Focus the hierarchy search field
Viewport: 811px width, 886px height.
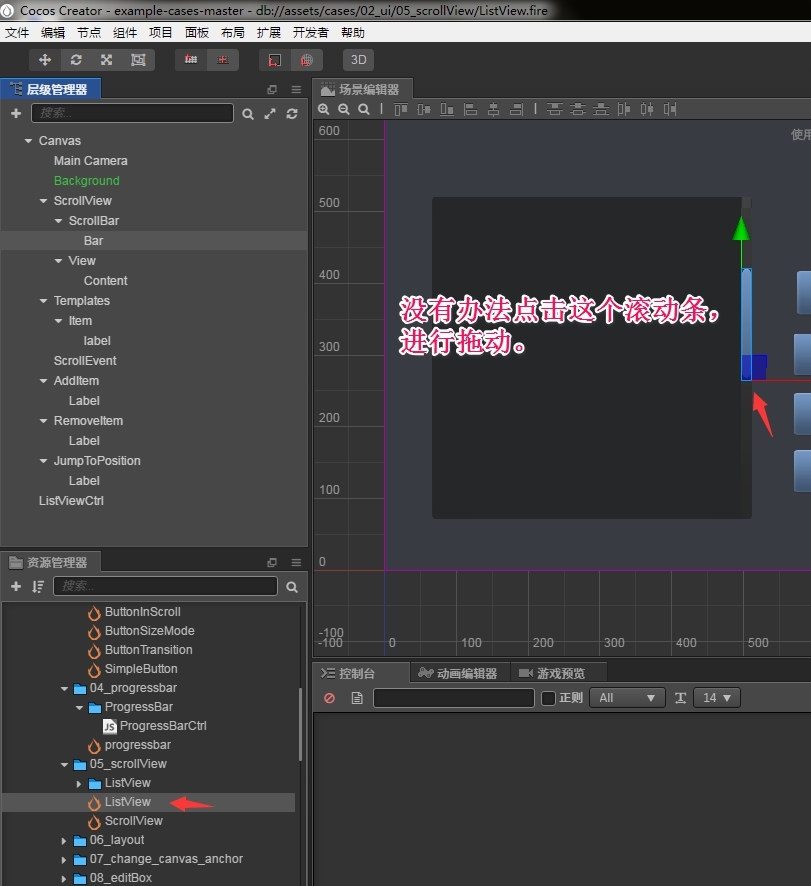[x=132, y=113]
